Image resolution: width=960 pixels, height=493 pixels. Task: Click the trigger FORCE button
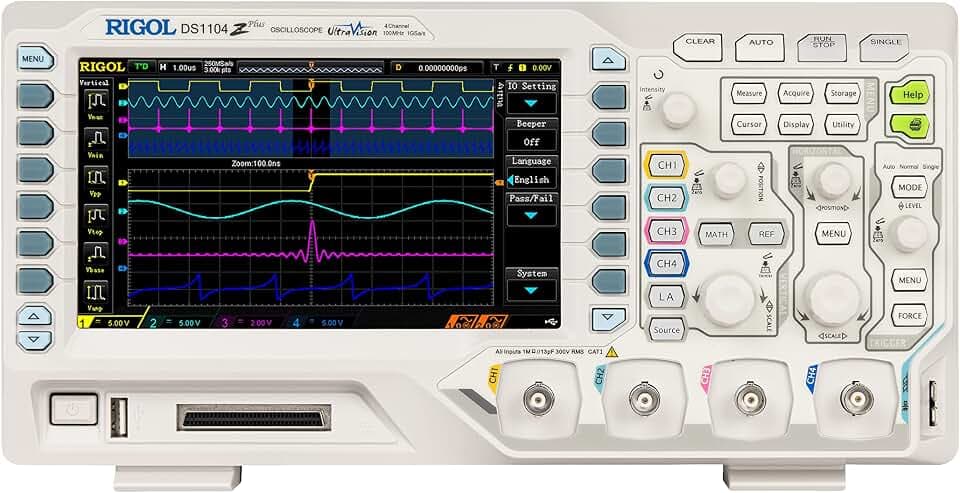pos(909,316)
